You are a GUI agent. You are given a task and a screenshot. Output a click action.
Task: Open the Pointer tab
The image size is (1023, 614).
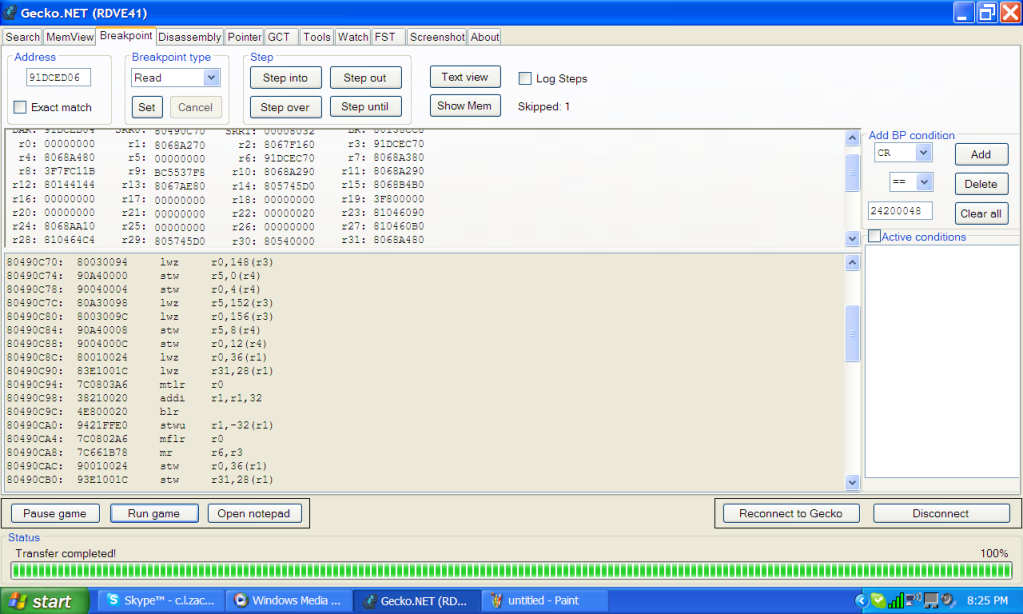(x=245, y=37)
